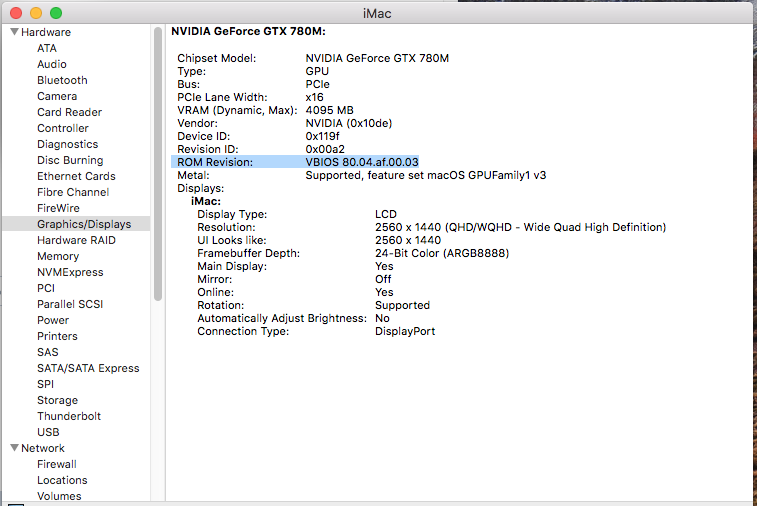Click the Resolution value 2560 x 1440 QHD
The width and height of the screenshot is (757, 506).
click(x=520, y=227)
